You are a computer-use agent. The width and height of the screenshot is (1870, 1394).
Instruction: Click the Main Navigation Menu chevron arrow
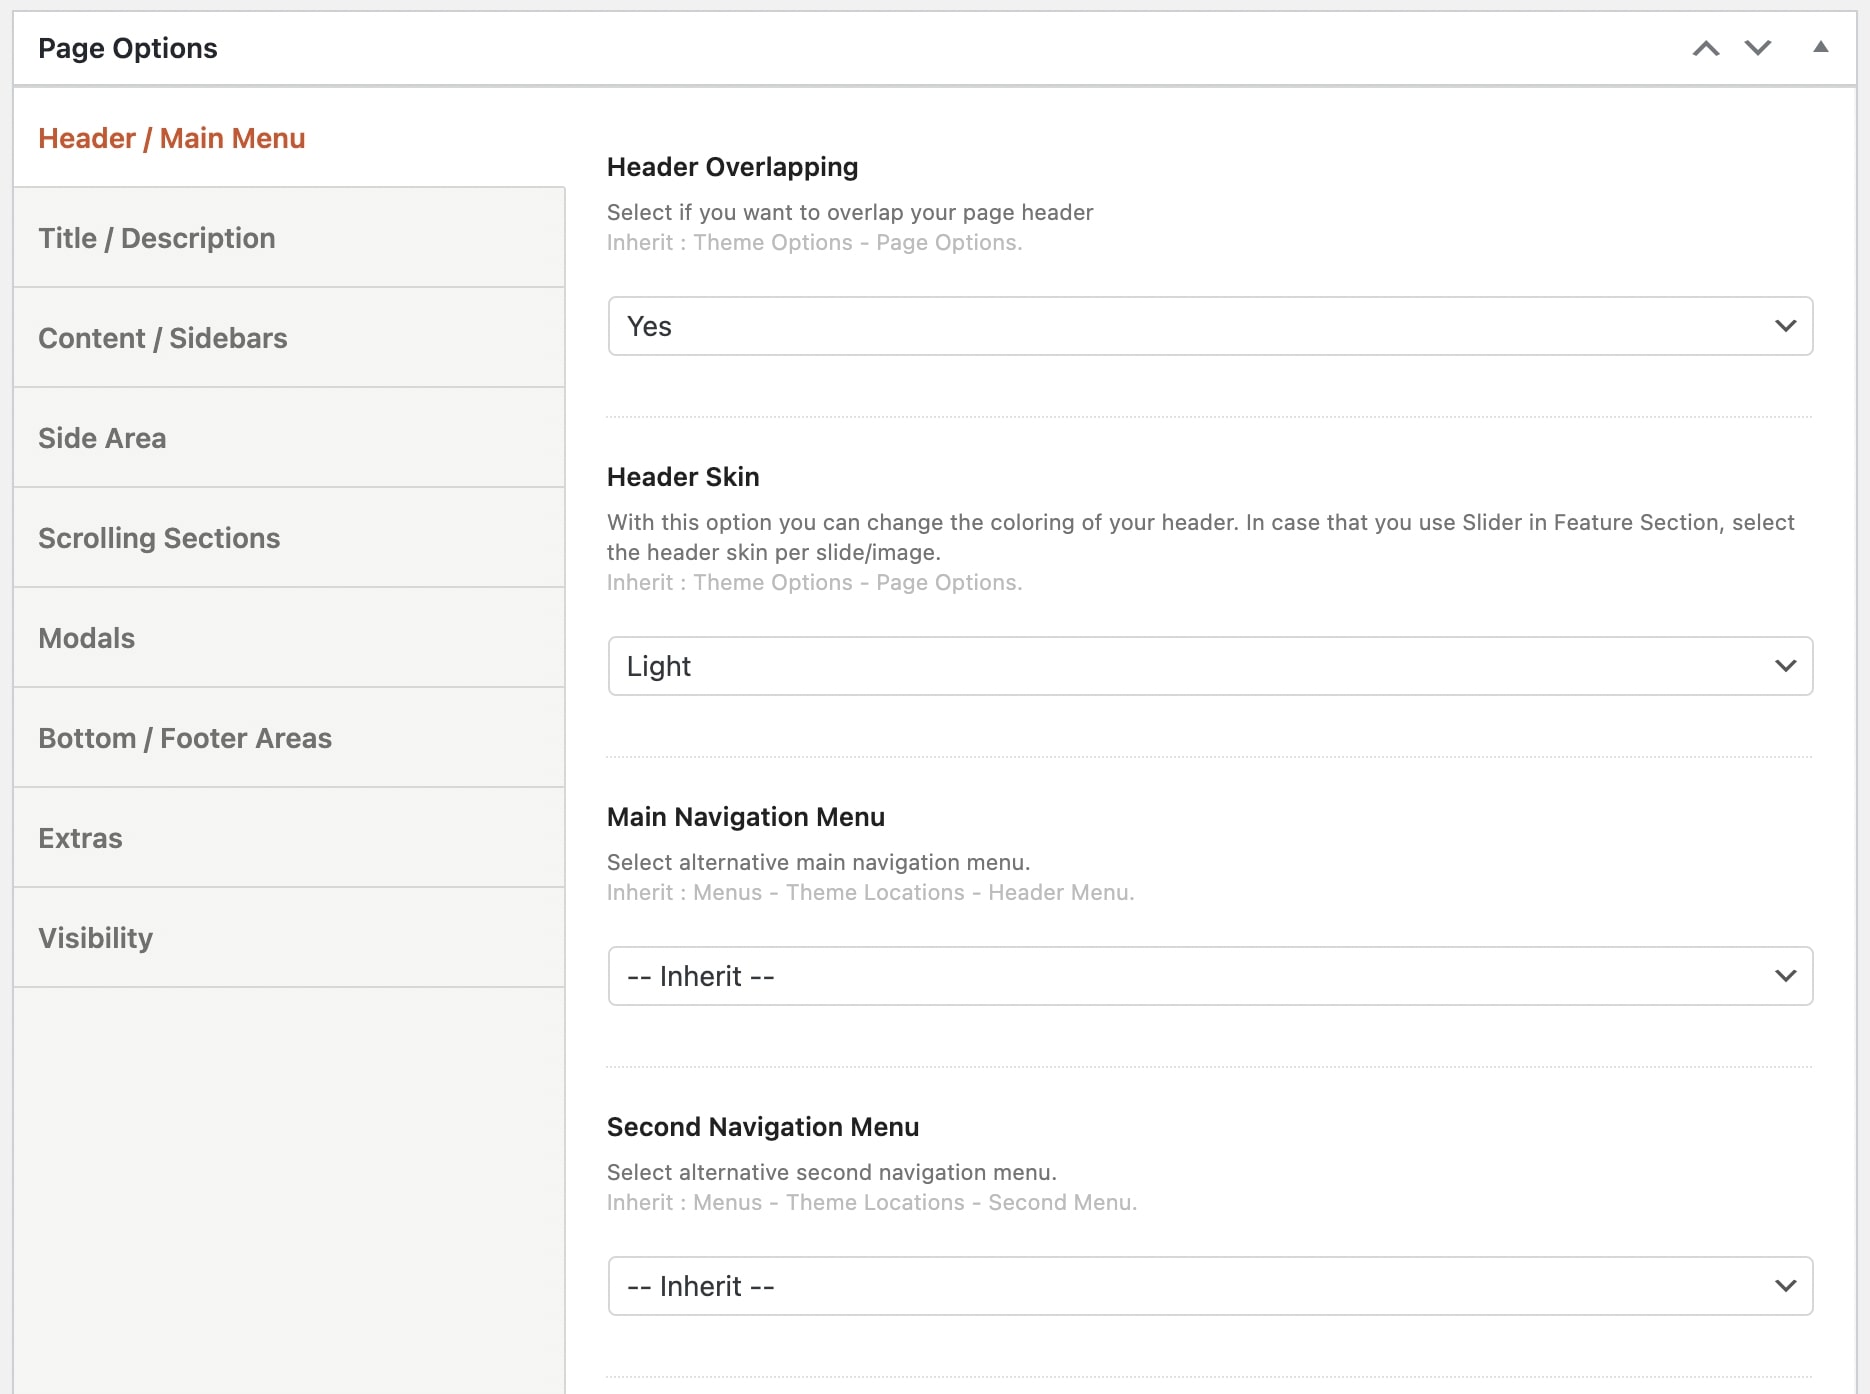point(1785,976)
